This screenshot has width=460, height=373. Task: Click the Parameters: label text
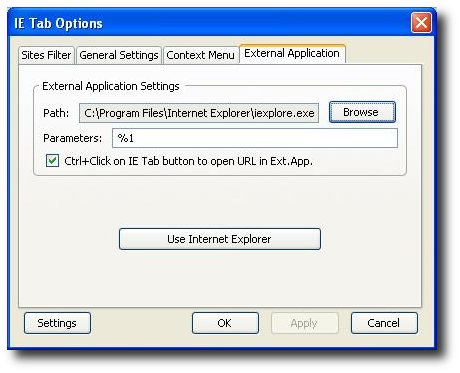[73, 138]
